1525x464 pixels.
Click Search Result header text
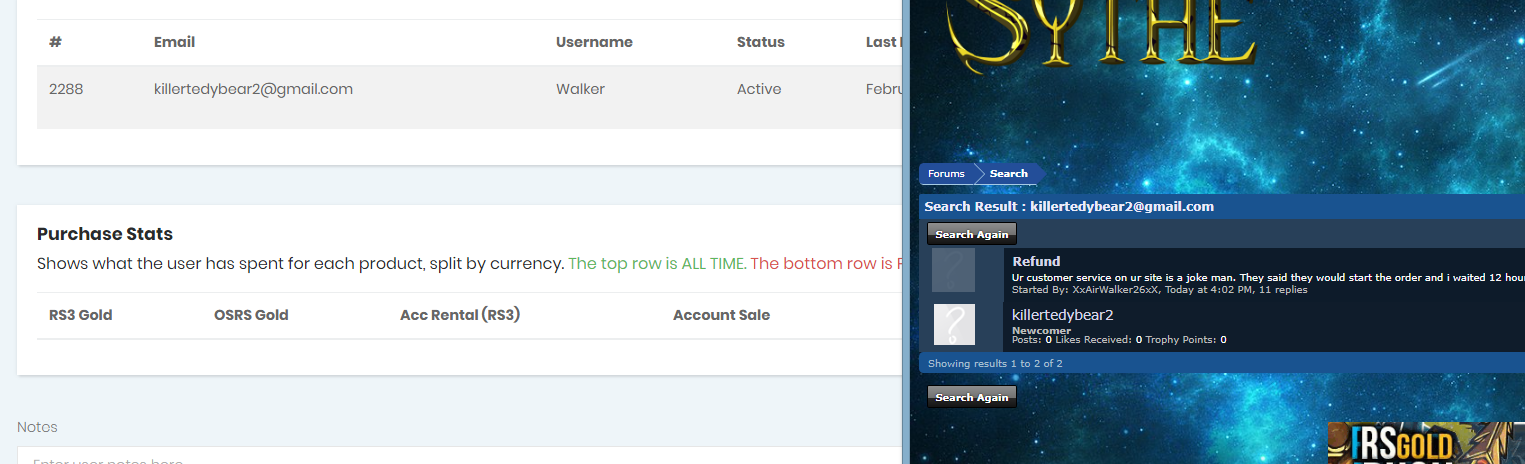[x=1069, y=207]
